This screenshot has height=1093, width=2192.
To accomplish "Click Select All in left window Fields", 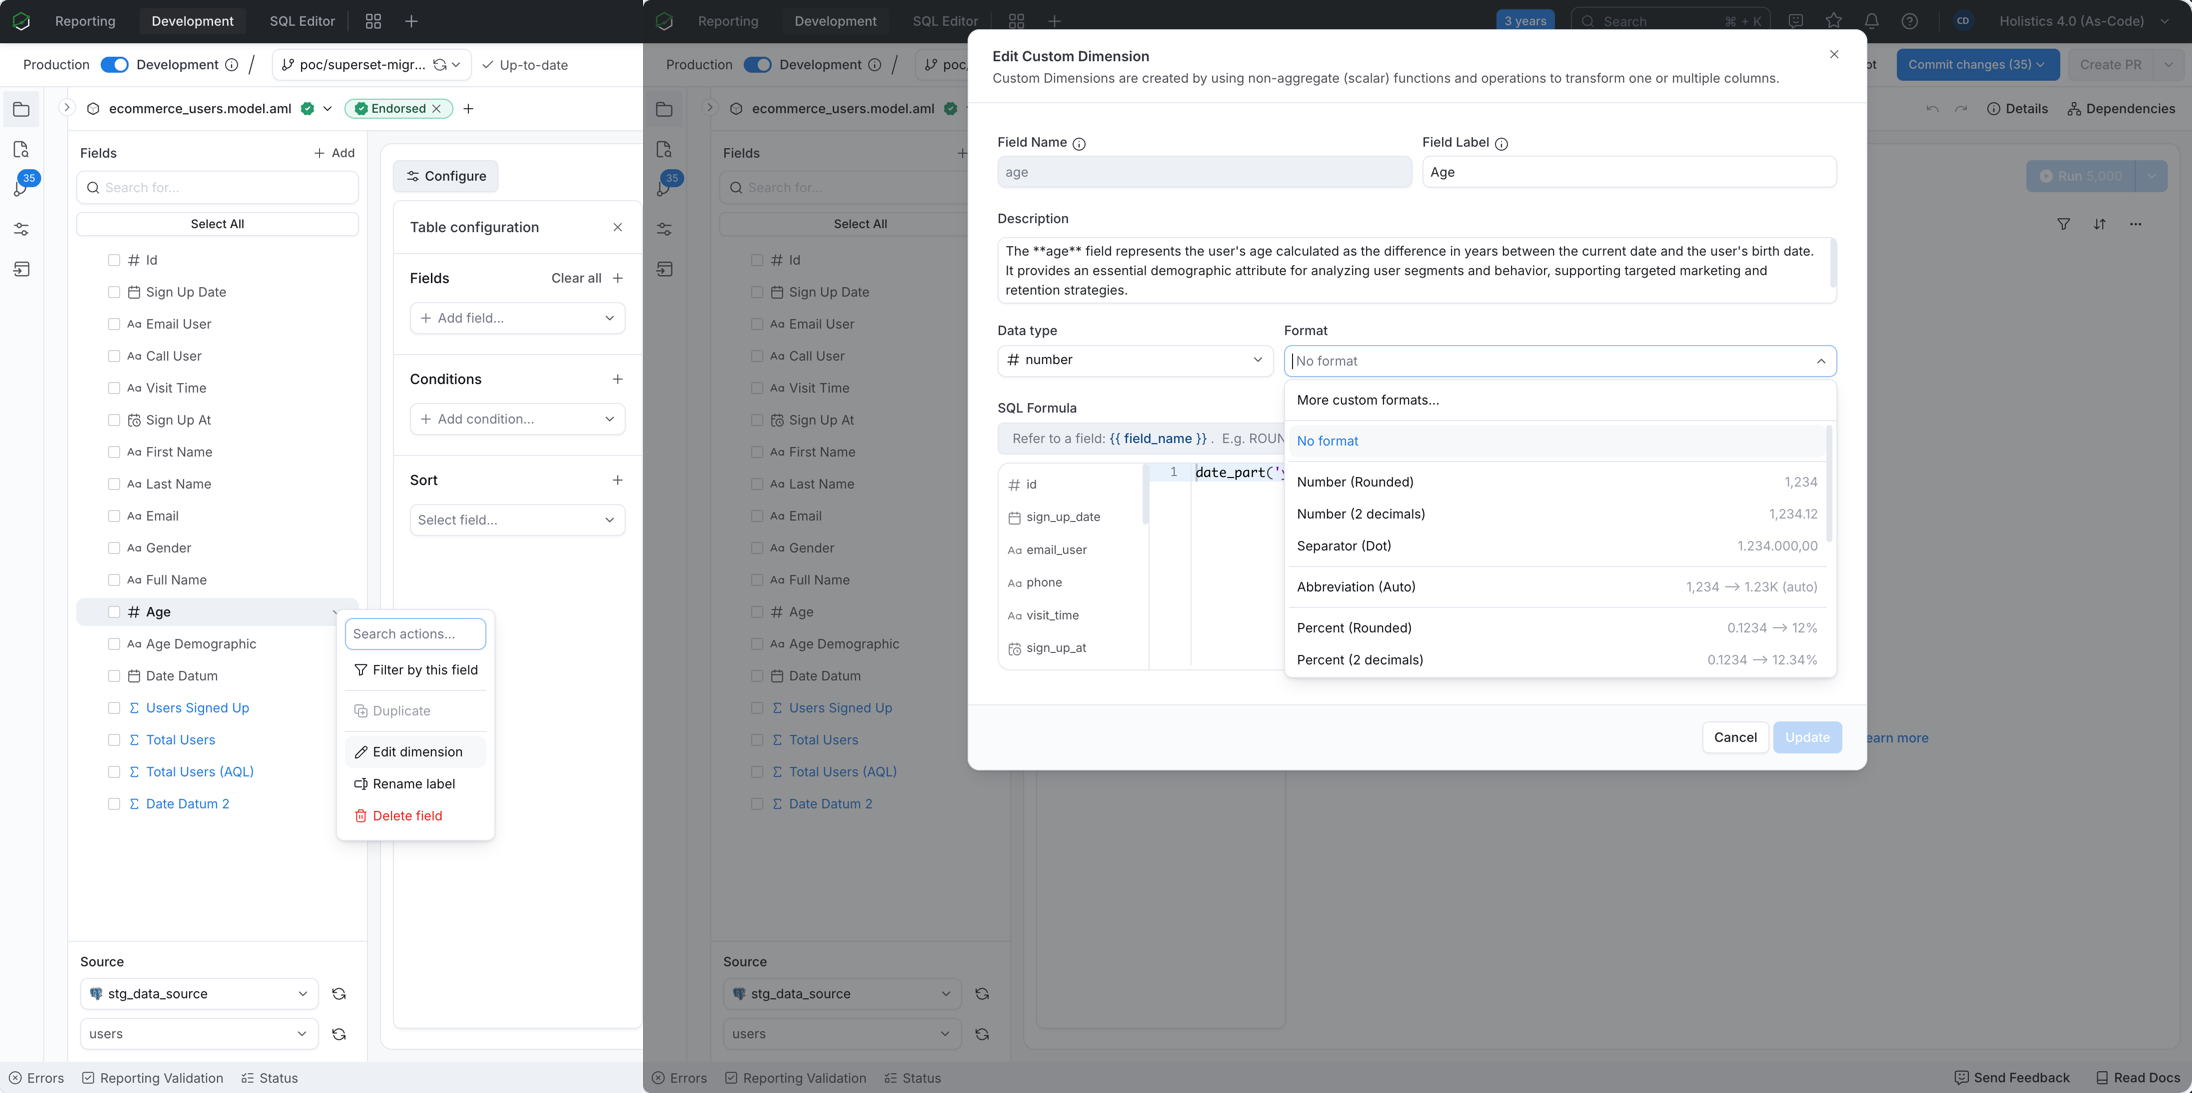I will point(217,224).
